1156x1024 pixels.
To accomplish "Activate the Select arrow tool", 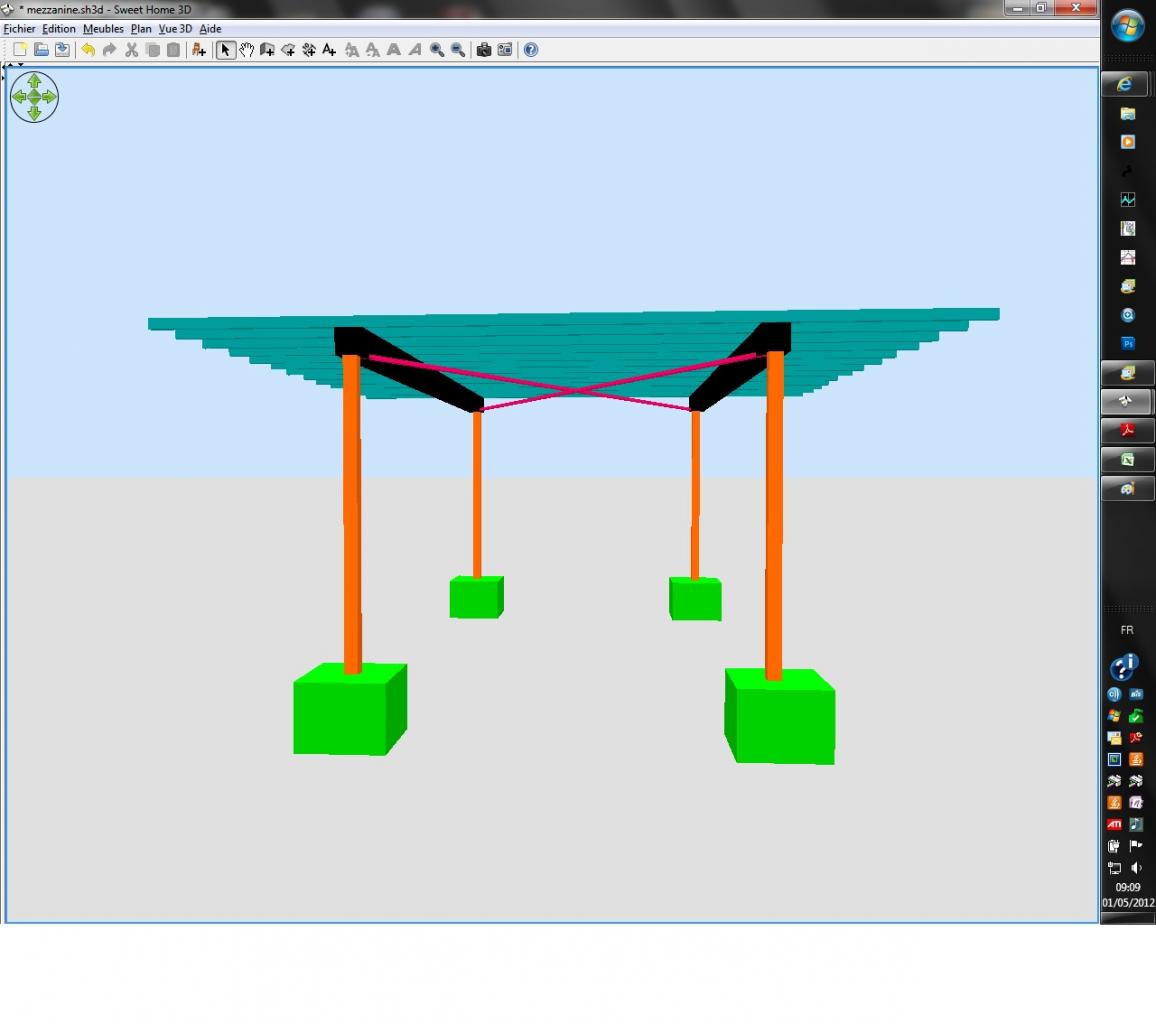I will [x=226, y=49].
